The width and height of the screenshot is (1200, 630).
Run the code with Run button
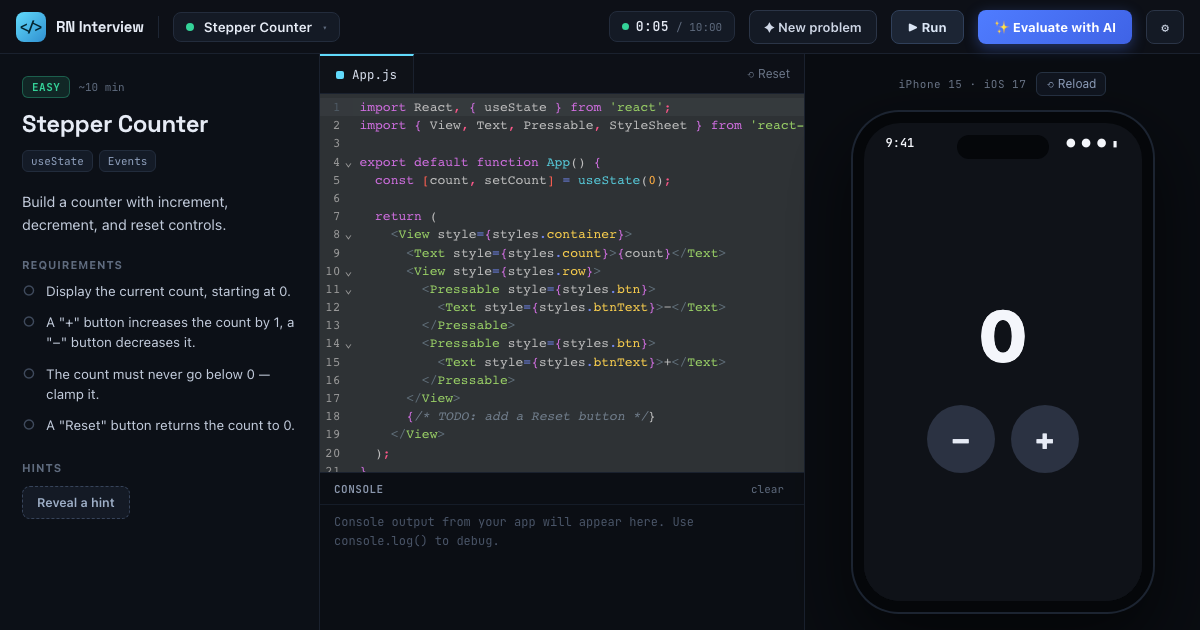927,27
